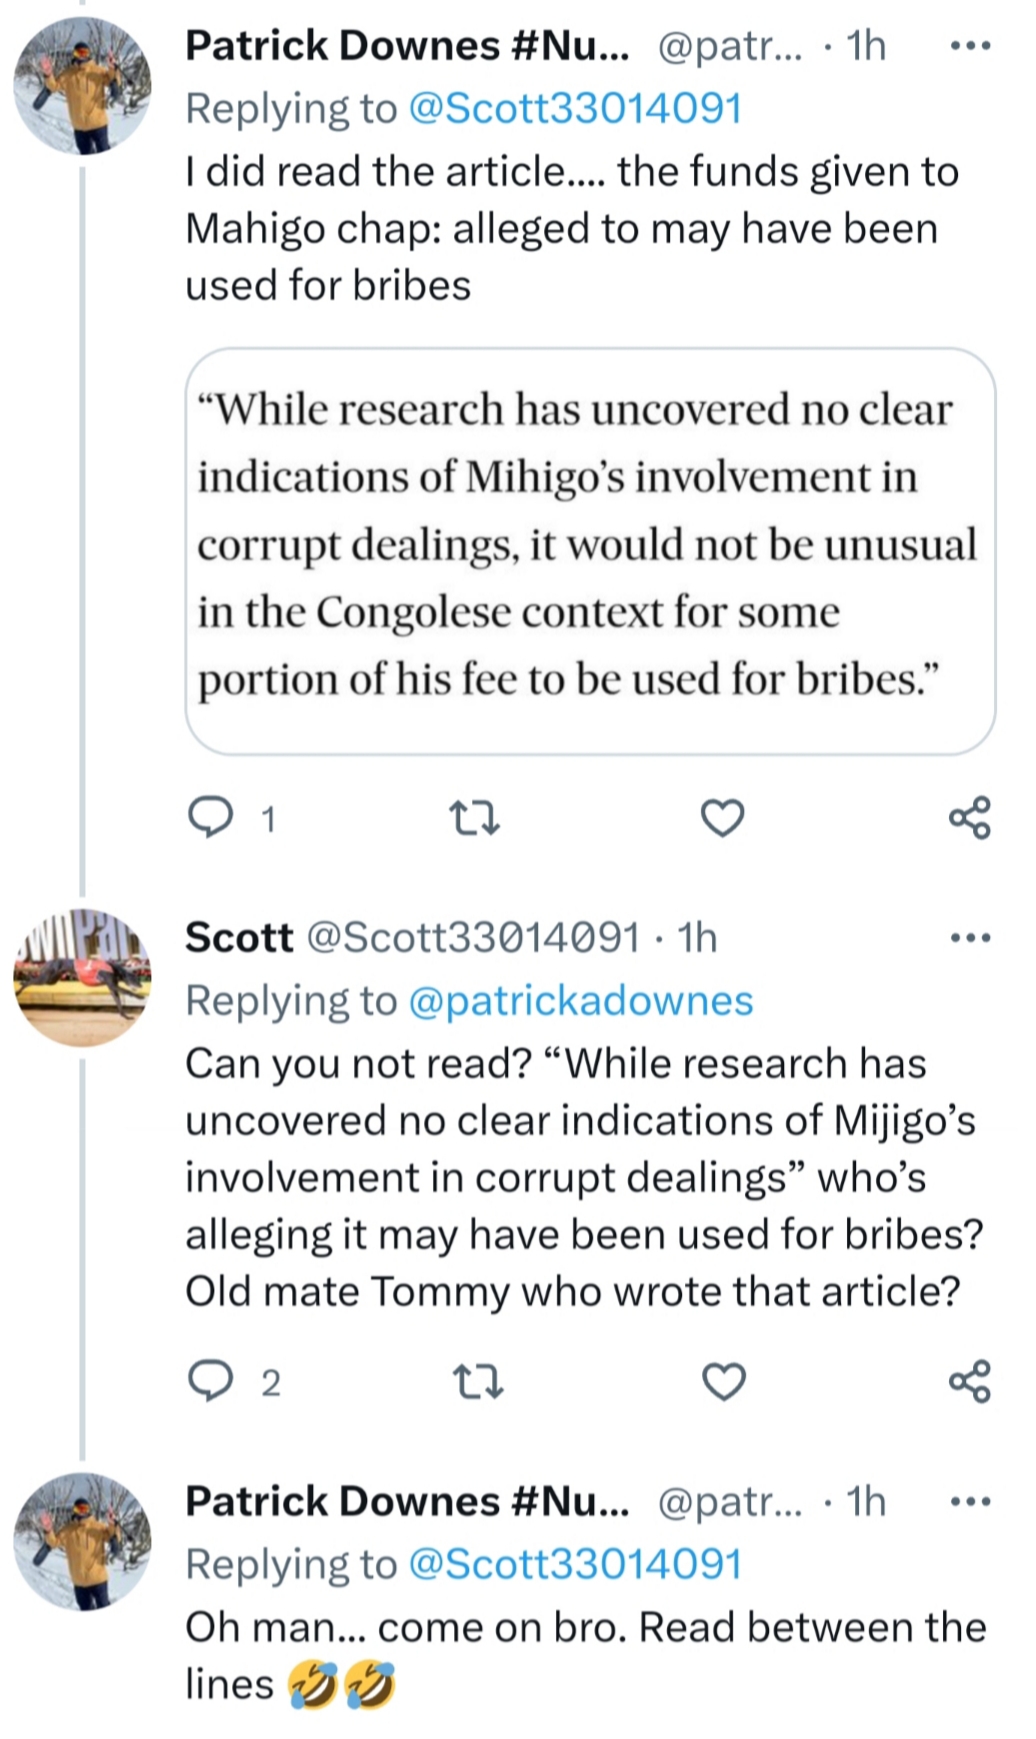The height and width of the screenshot is (1739, 1036).
Task: View Scott's greyhound profile picture
Action: click(x=83, y=978)
